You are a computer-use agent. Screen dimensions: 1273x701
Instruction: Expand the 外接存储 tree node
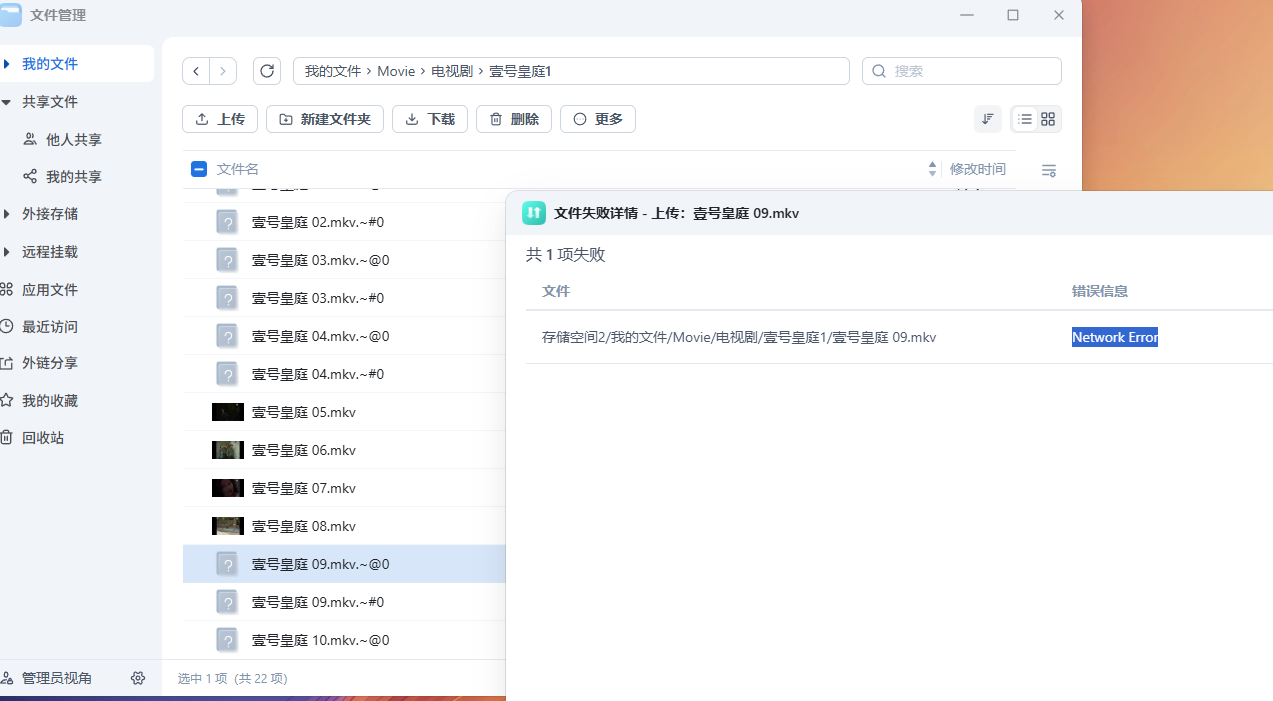(7, 214)
